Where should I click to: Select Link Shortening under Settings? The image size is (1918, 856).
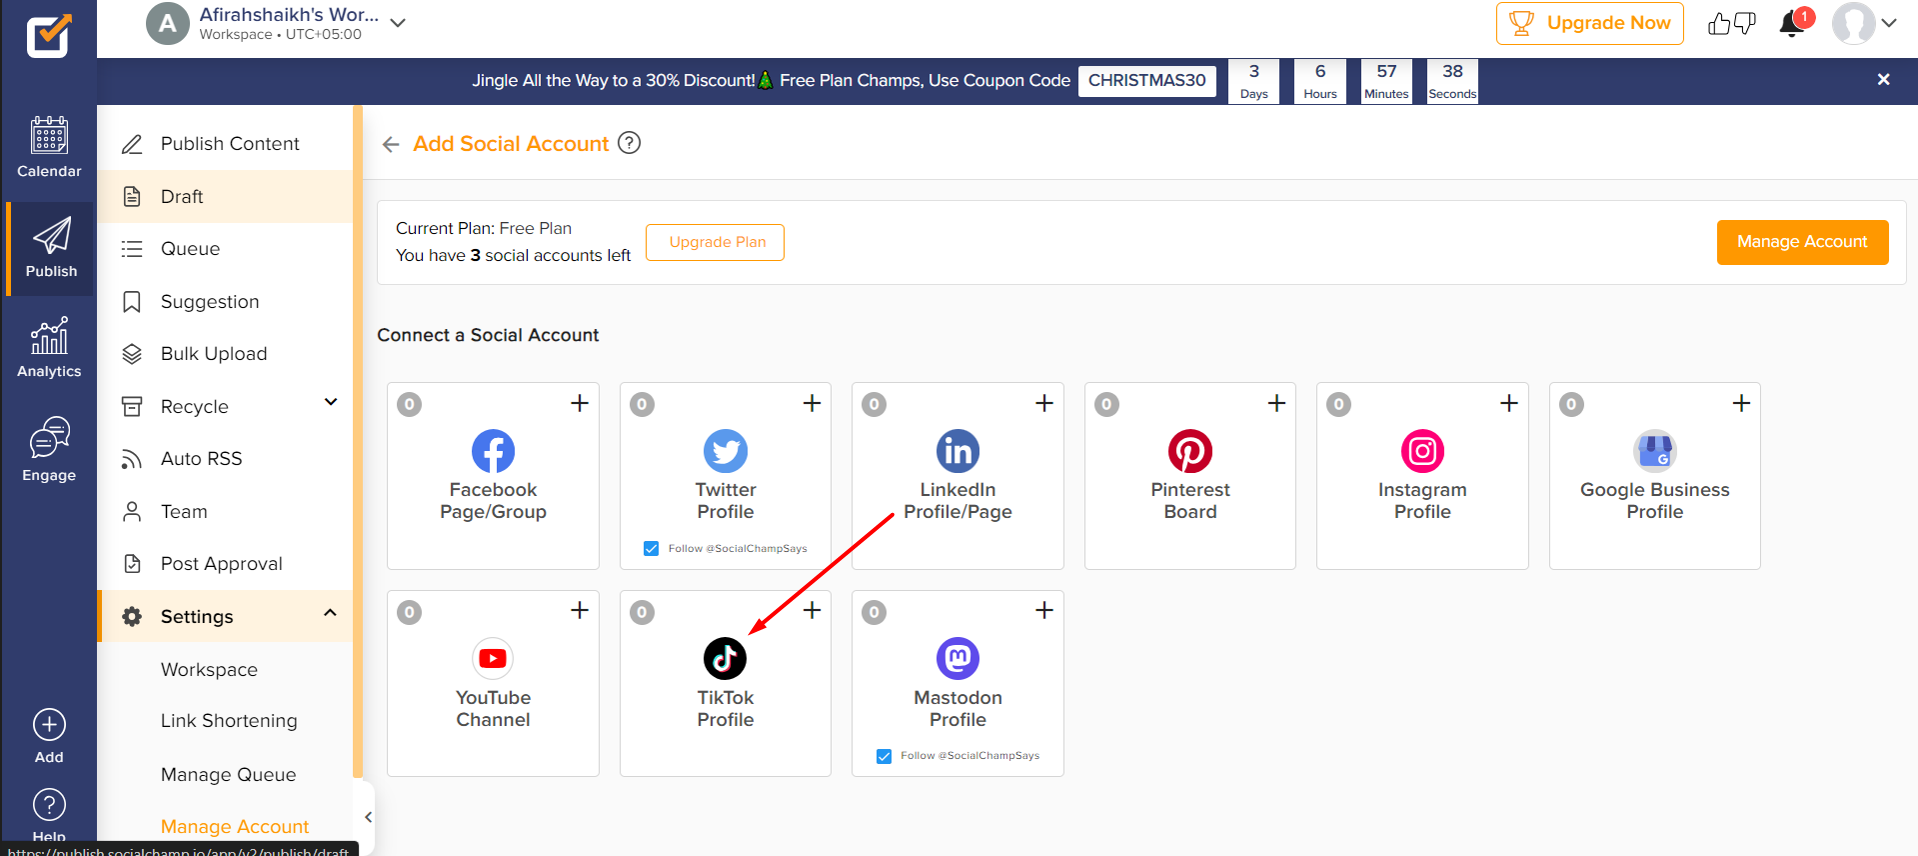(229, 721)
